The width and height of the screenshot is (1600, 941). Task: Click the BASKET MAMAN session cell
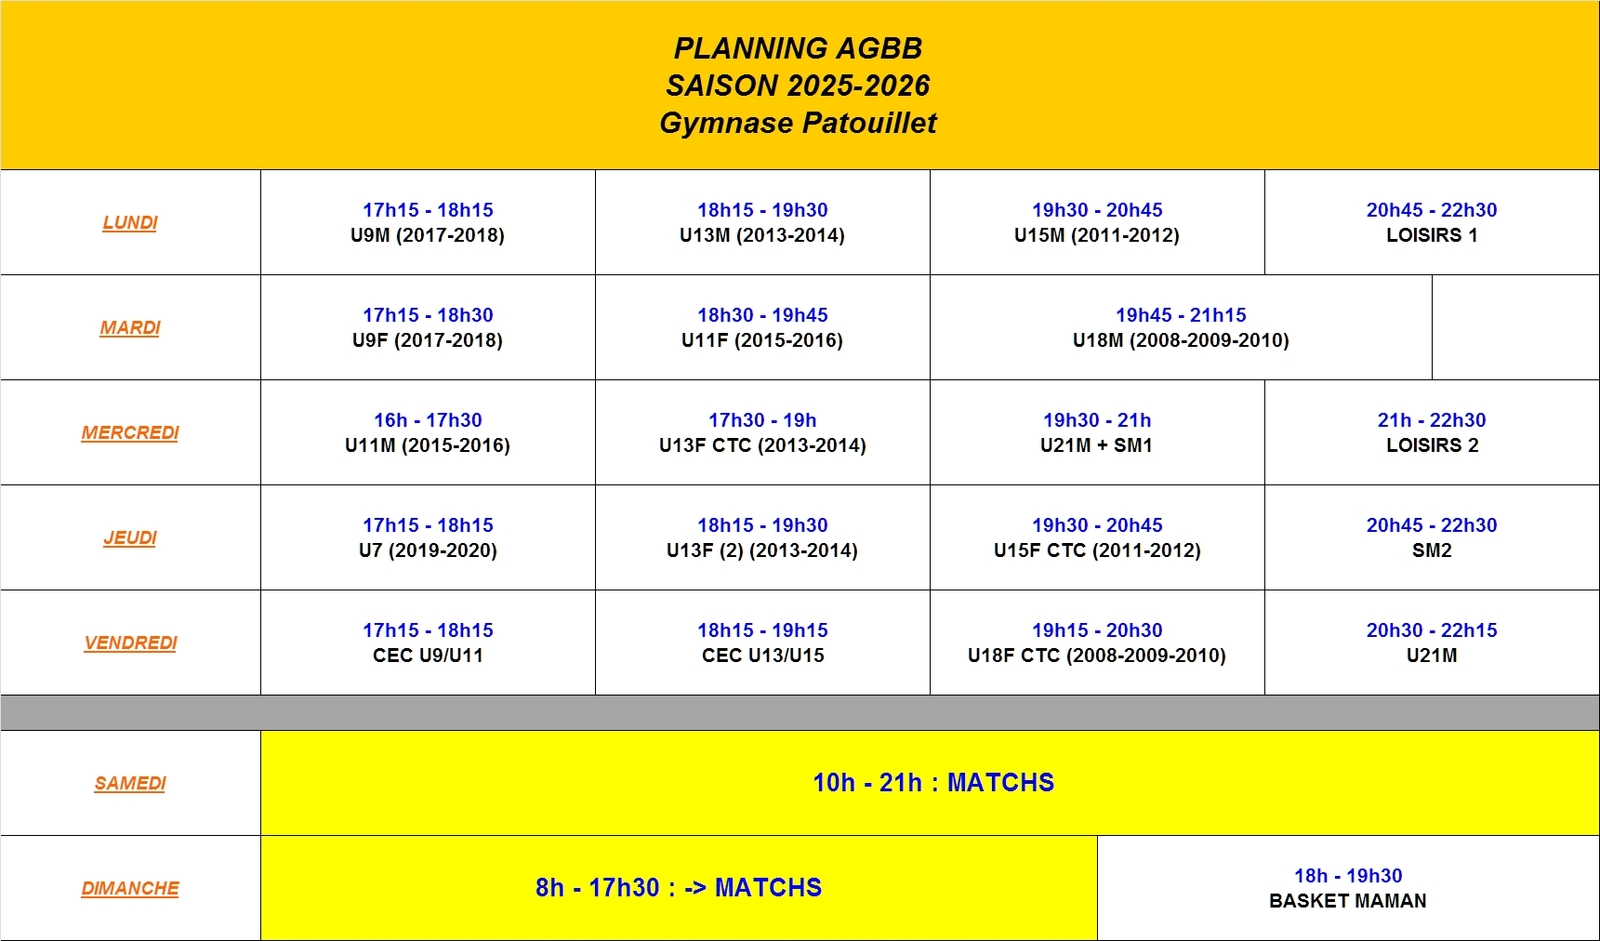point(1347,888)
